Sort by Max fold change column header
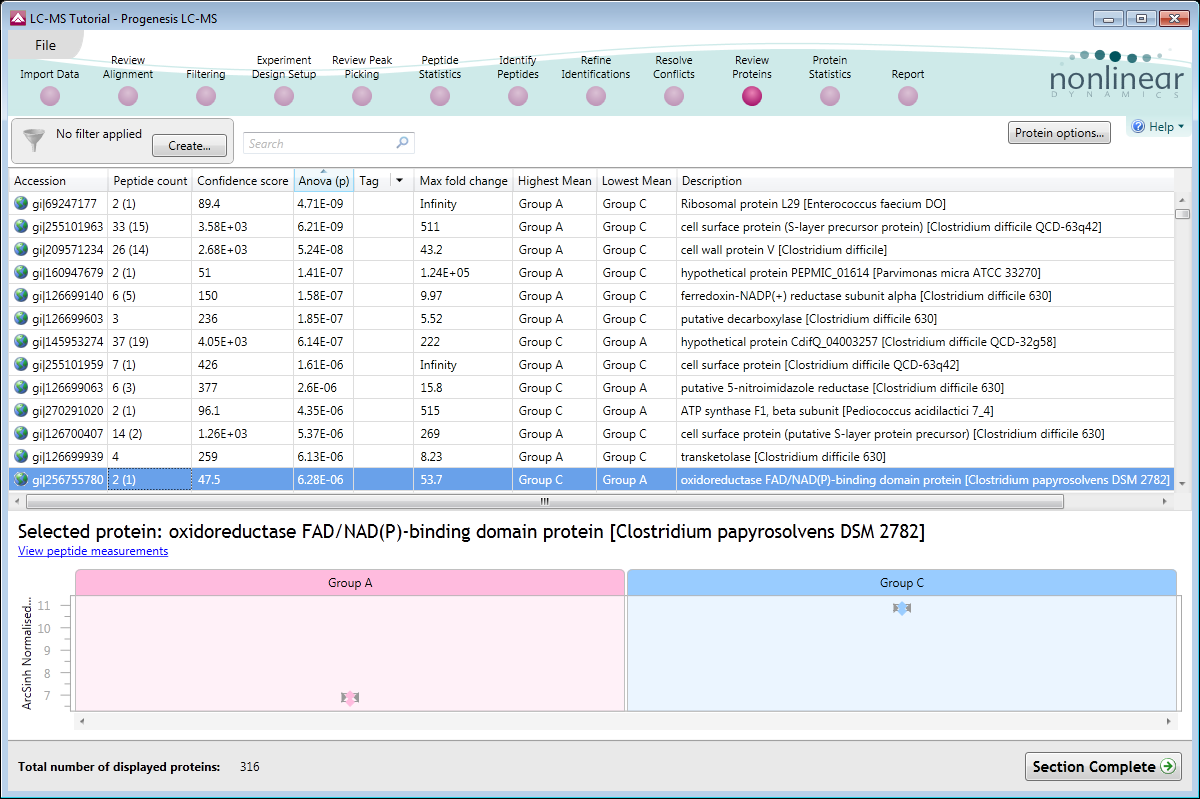Image resolution: width=1200 pixels, height=799 pixels. [464, 181]
